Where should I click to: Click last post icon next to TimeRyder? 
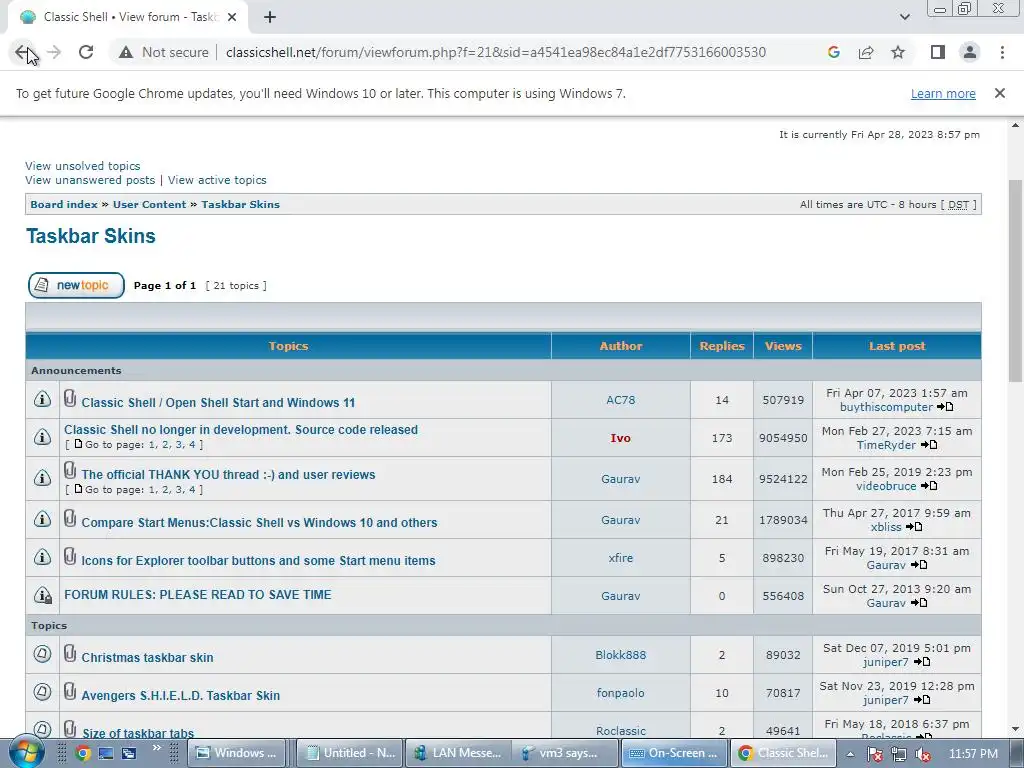pyautogui.click(x=929, y=445)
